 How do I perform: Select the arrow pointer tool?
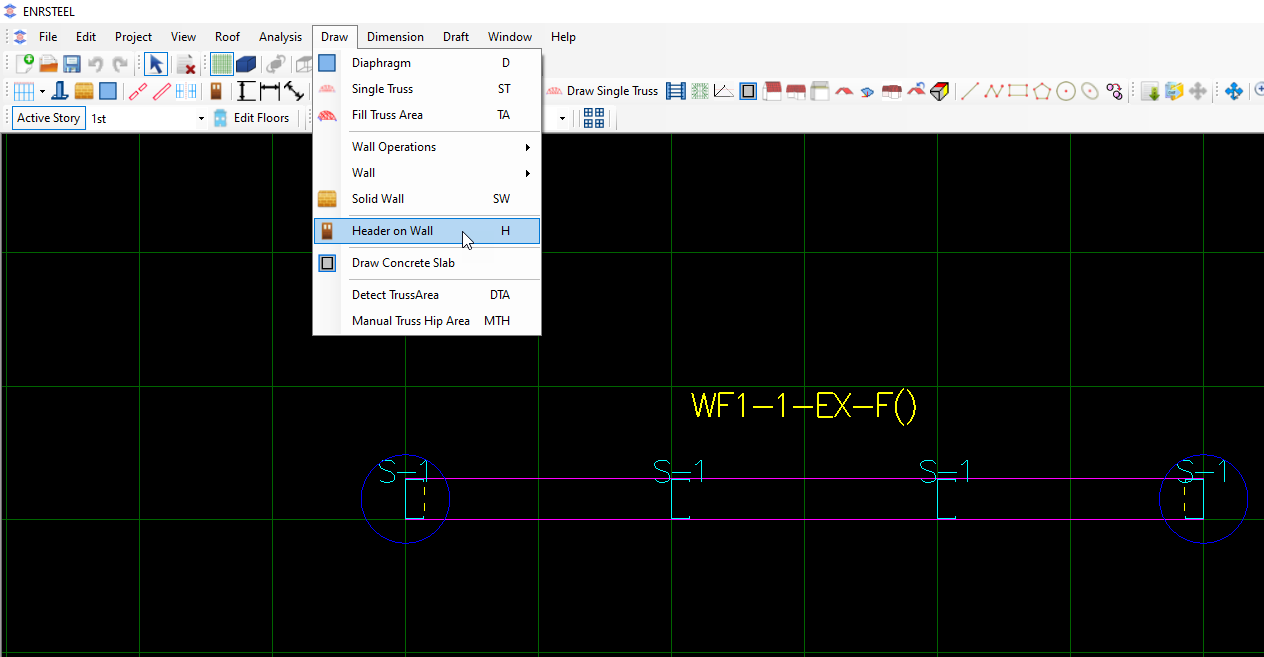coord(155,64)
